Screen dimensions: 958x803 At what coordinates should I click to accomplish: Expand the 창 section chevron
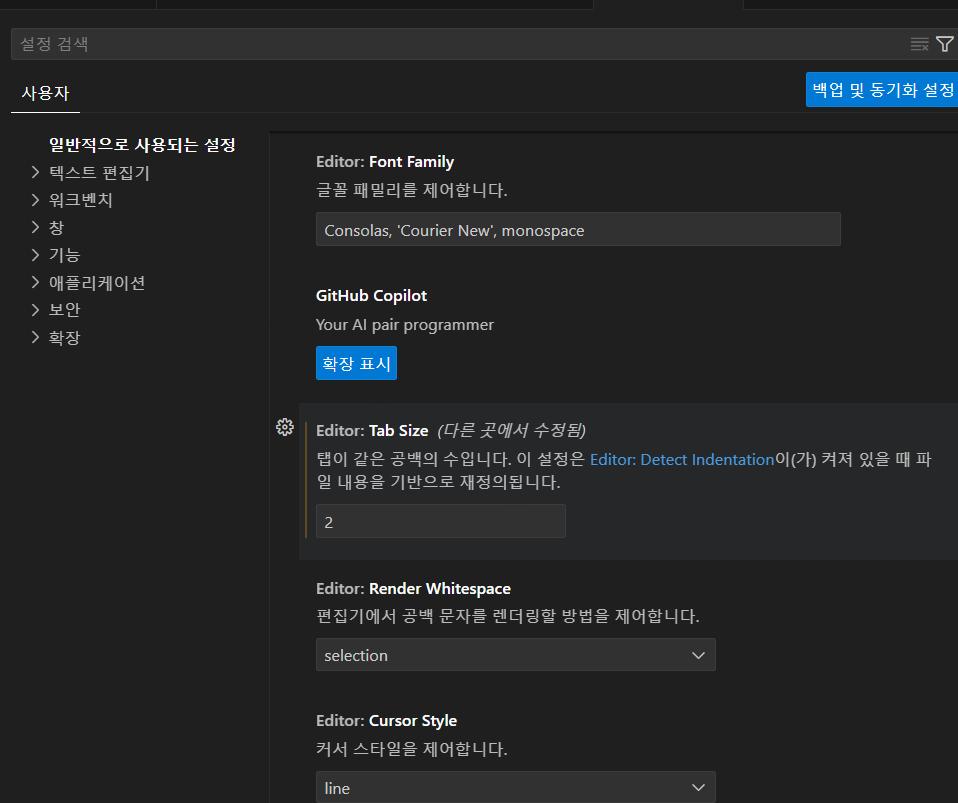coord(35,227)
